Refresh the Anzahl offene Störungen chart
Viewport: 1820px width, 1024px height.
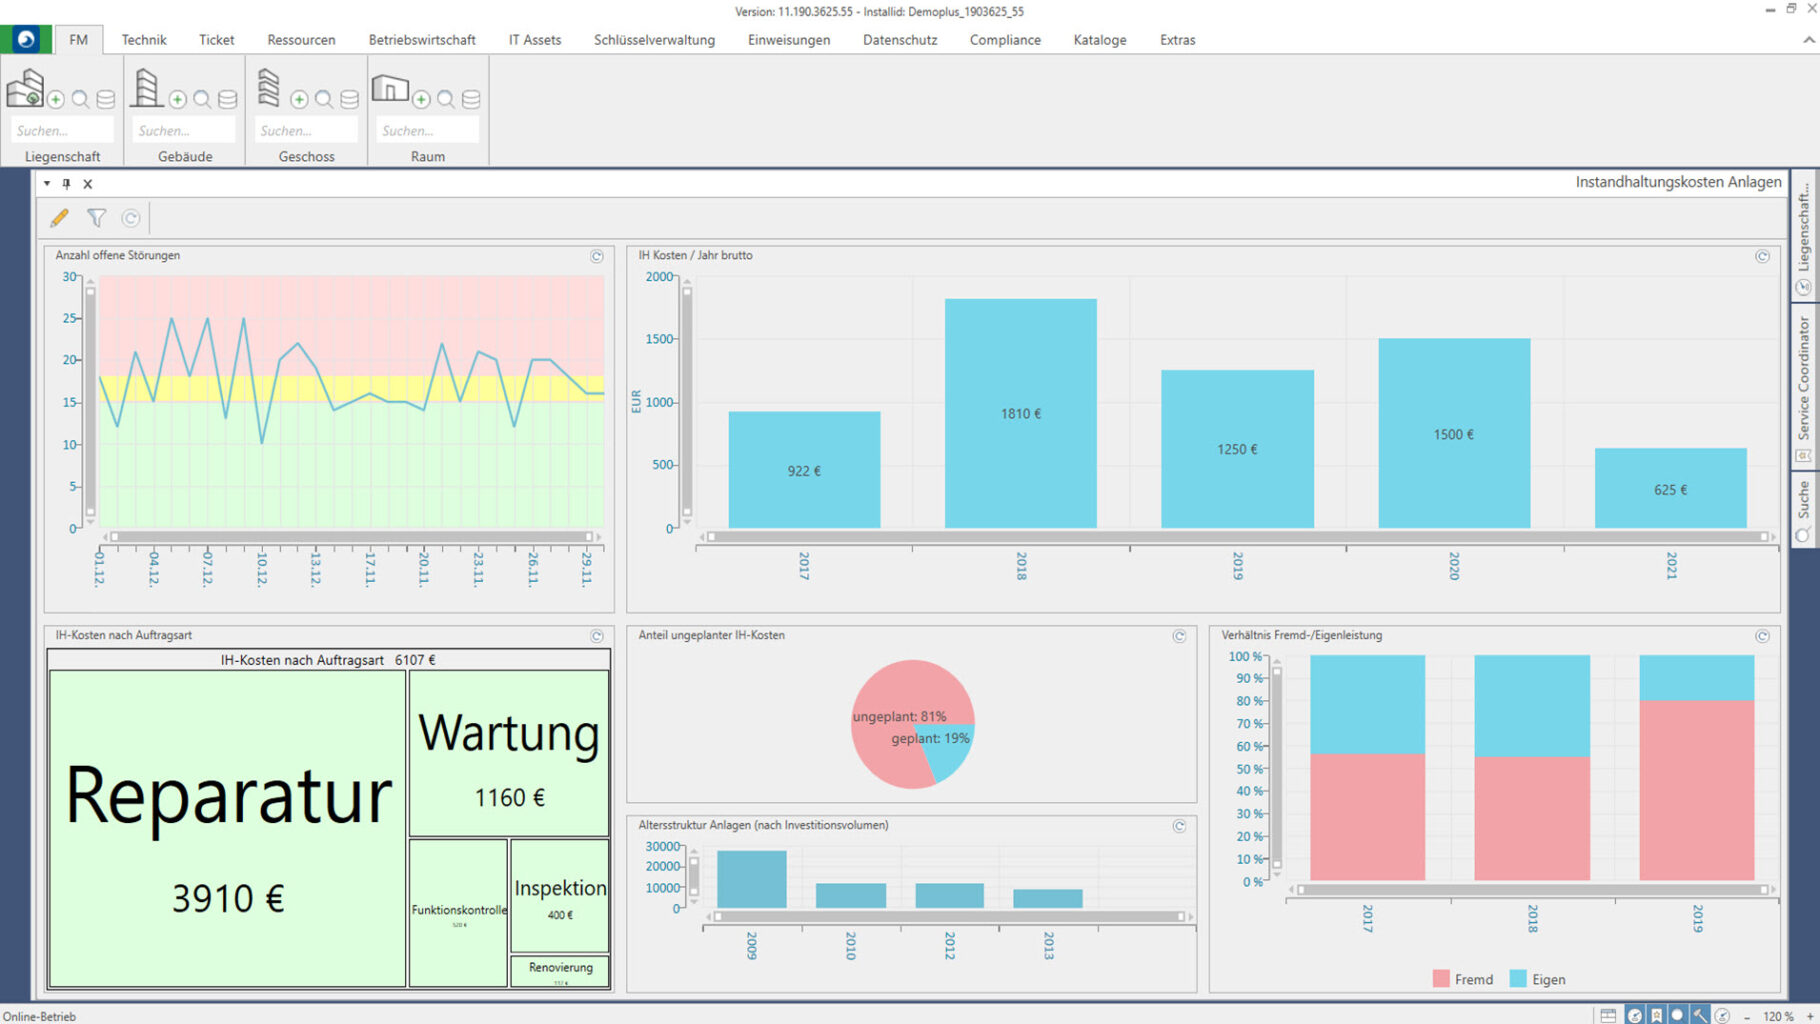pos(596,256)
